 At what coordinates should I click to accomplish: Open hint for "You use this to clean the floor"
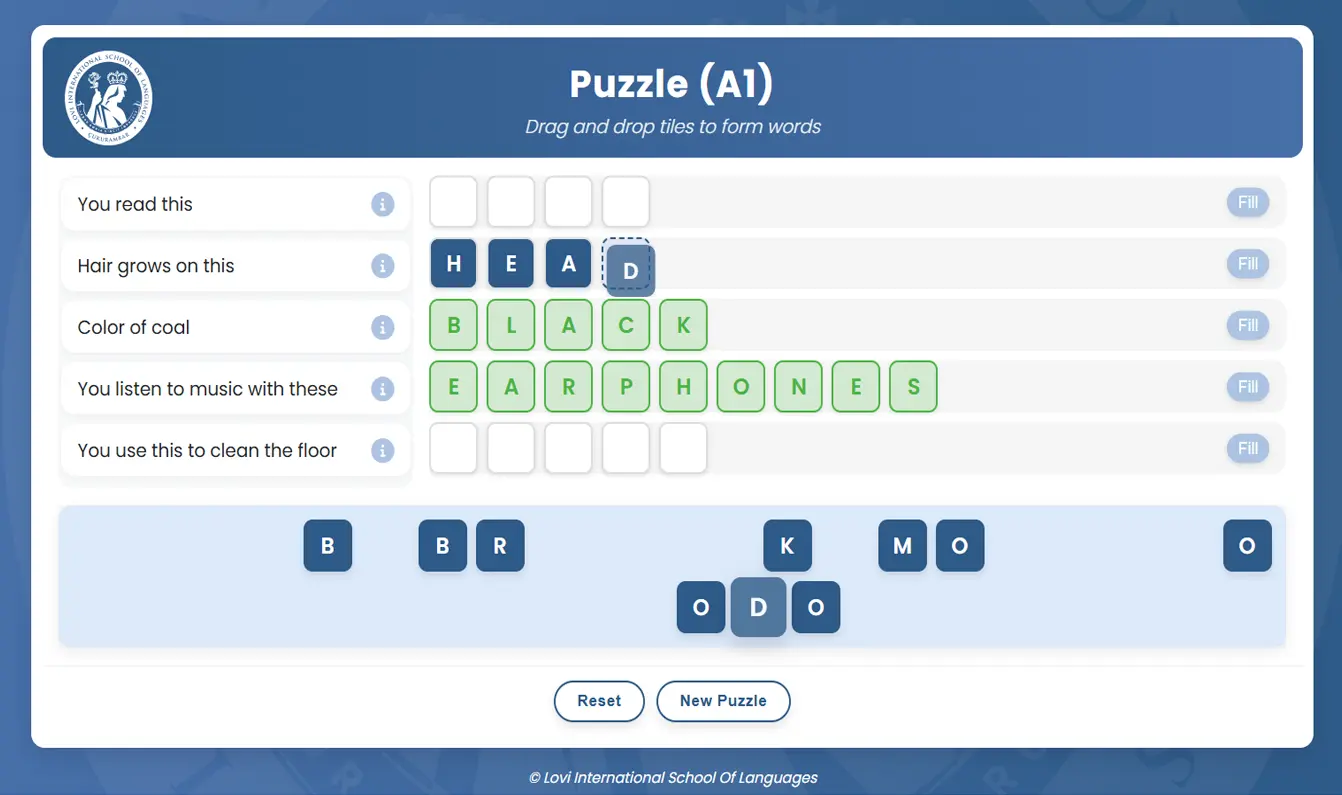(x=383, y=450)
